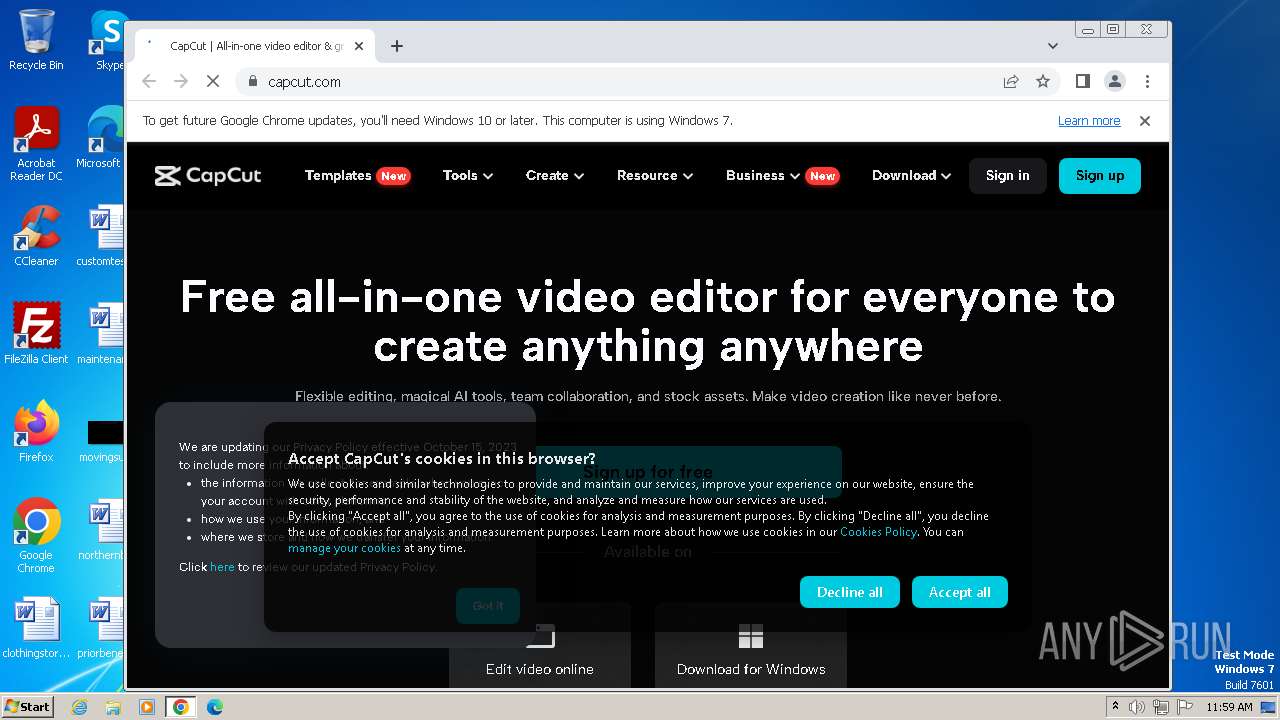Click the Learn more link
This screenshot has height=720, width=1280.
(x=1089, y=121)
